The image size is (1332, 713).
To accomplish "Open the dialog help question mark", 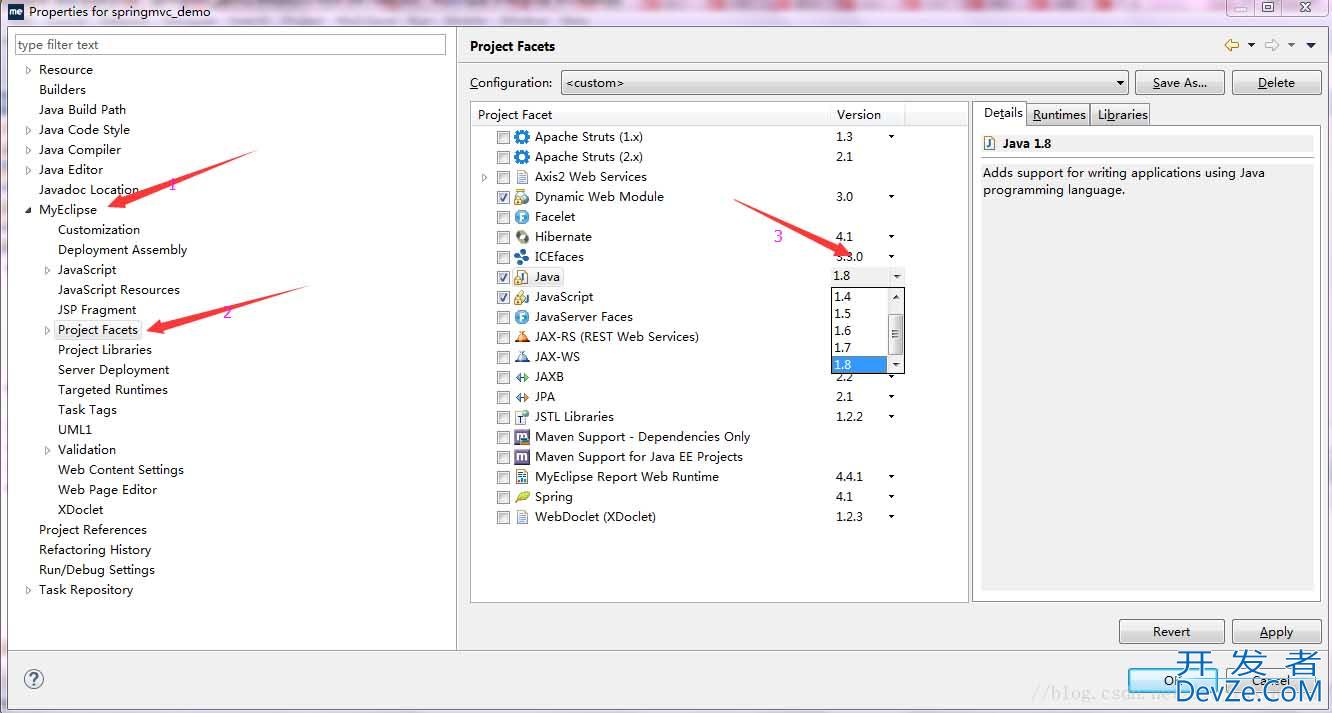I will tap(34, 679).
